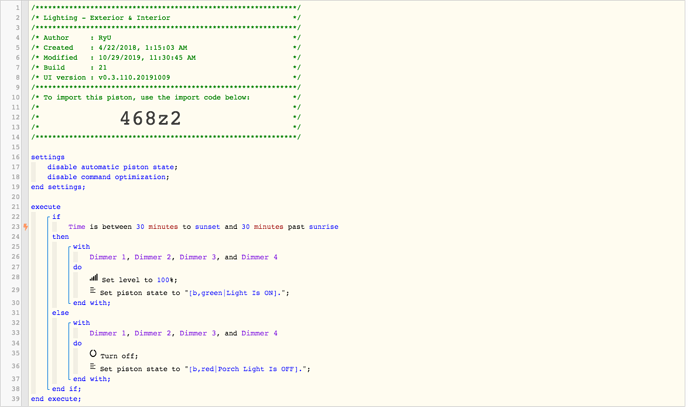Viewport: 690px width, 408px height.
Task: Click line number 39 in the gutter
Action: pos(15,399)
